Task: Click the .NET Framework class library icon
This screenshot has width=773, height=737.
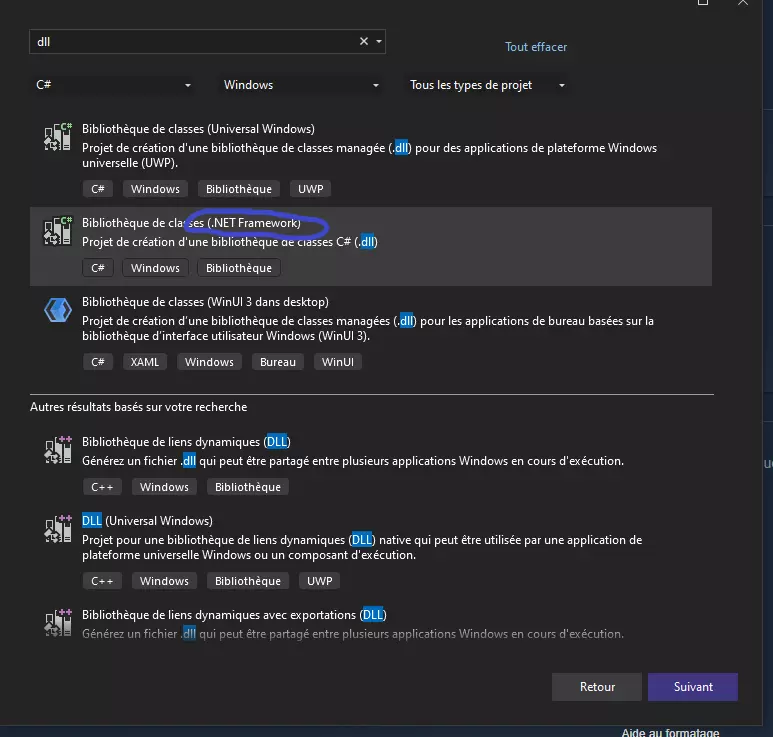Action: point(58,231)
